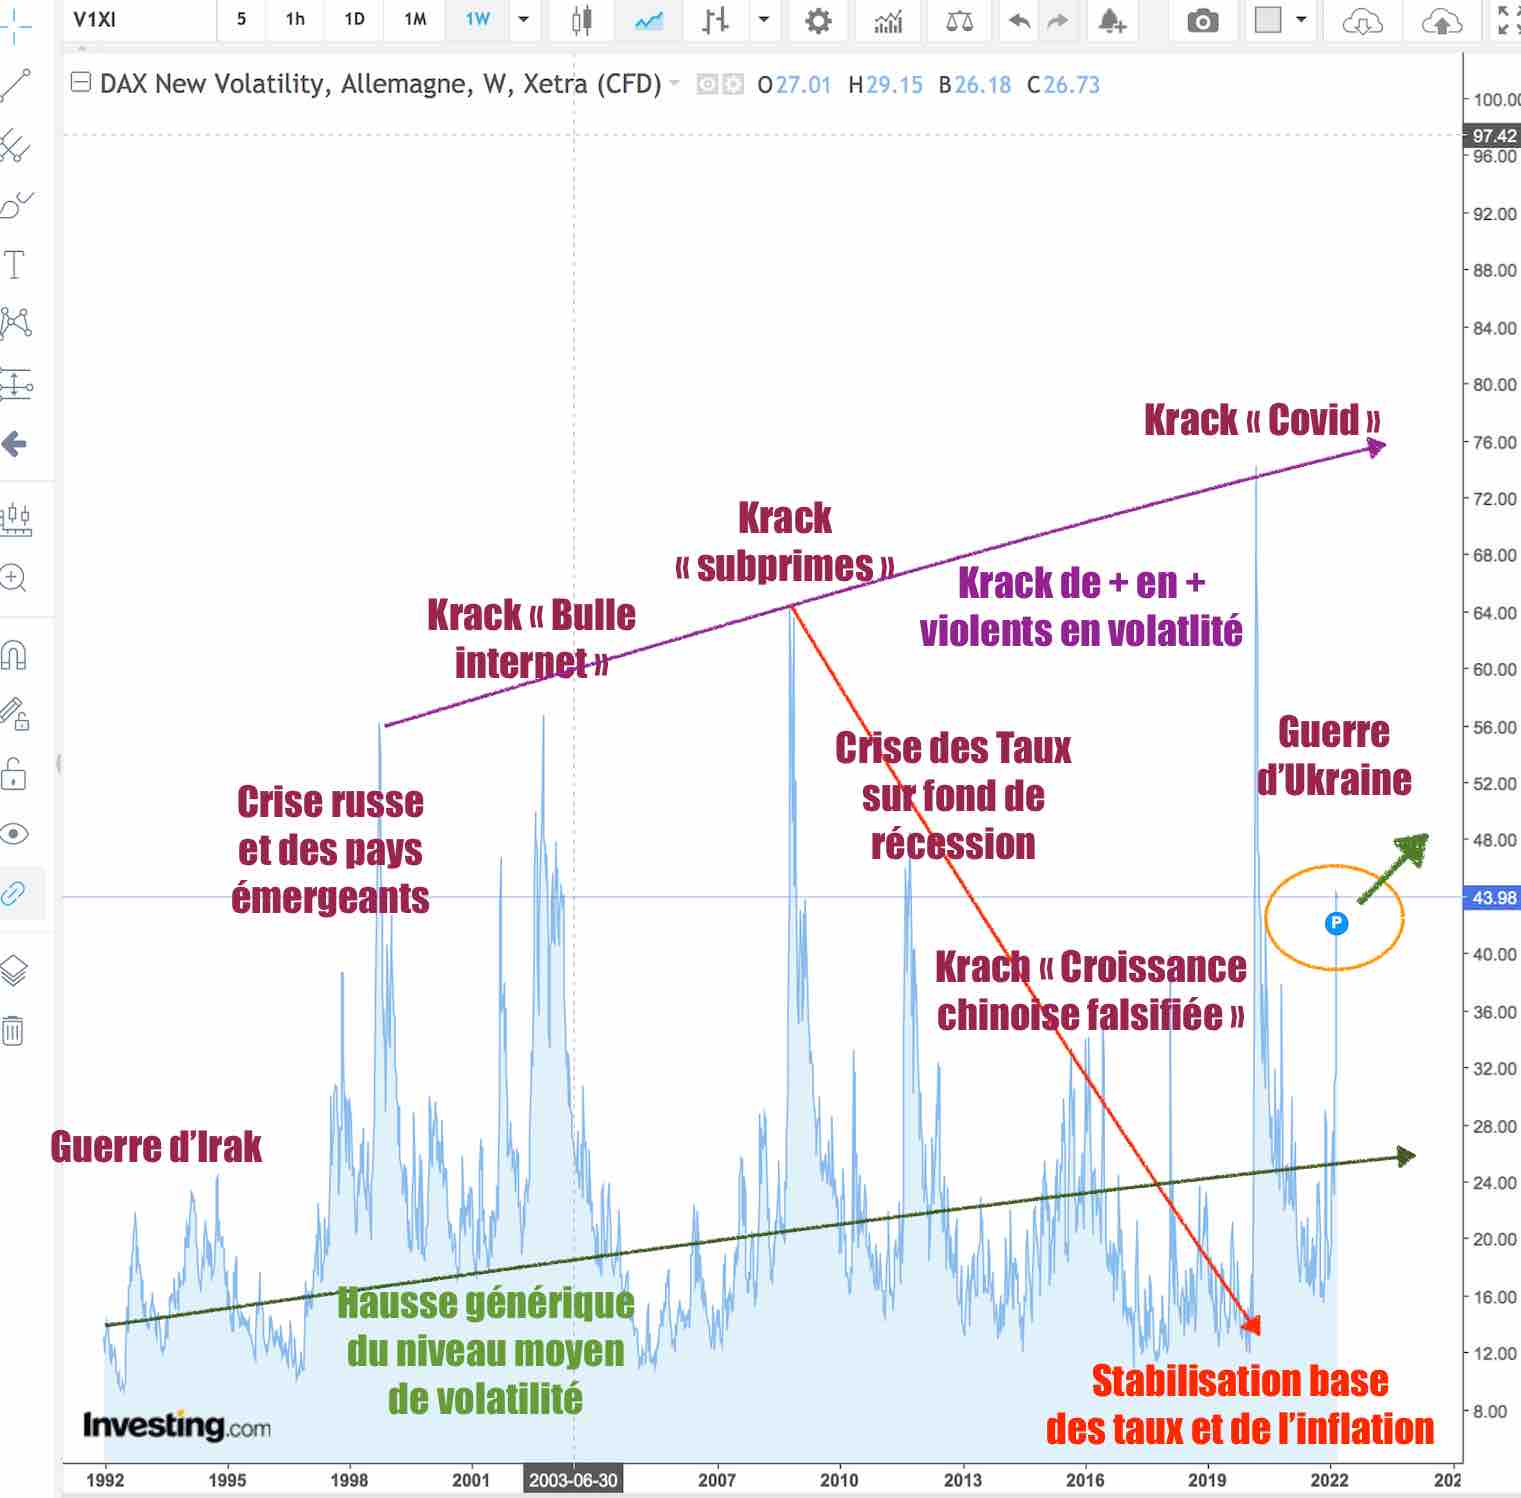Expand the bar style dropdown arrow

click(764, 20)
